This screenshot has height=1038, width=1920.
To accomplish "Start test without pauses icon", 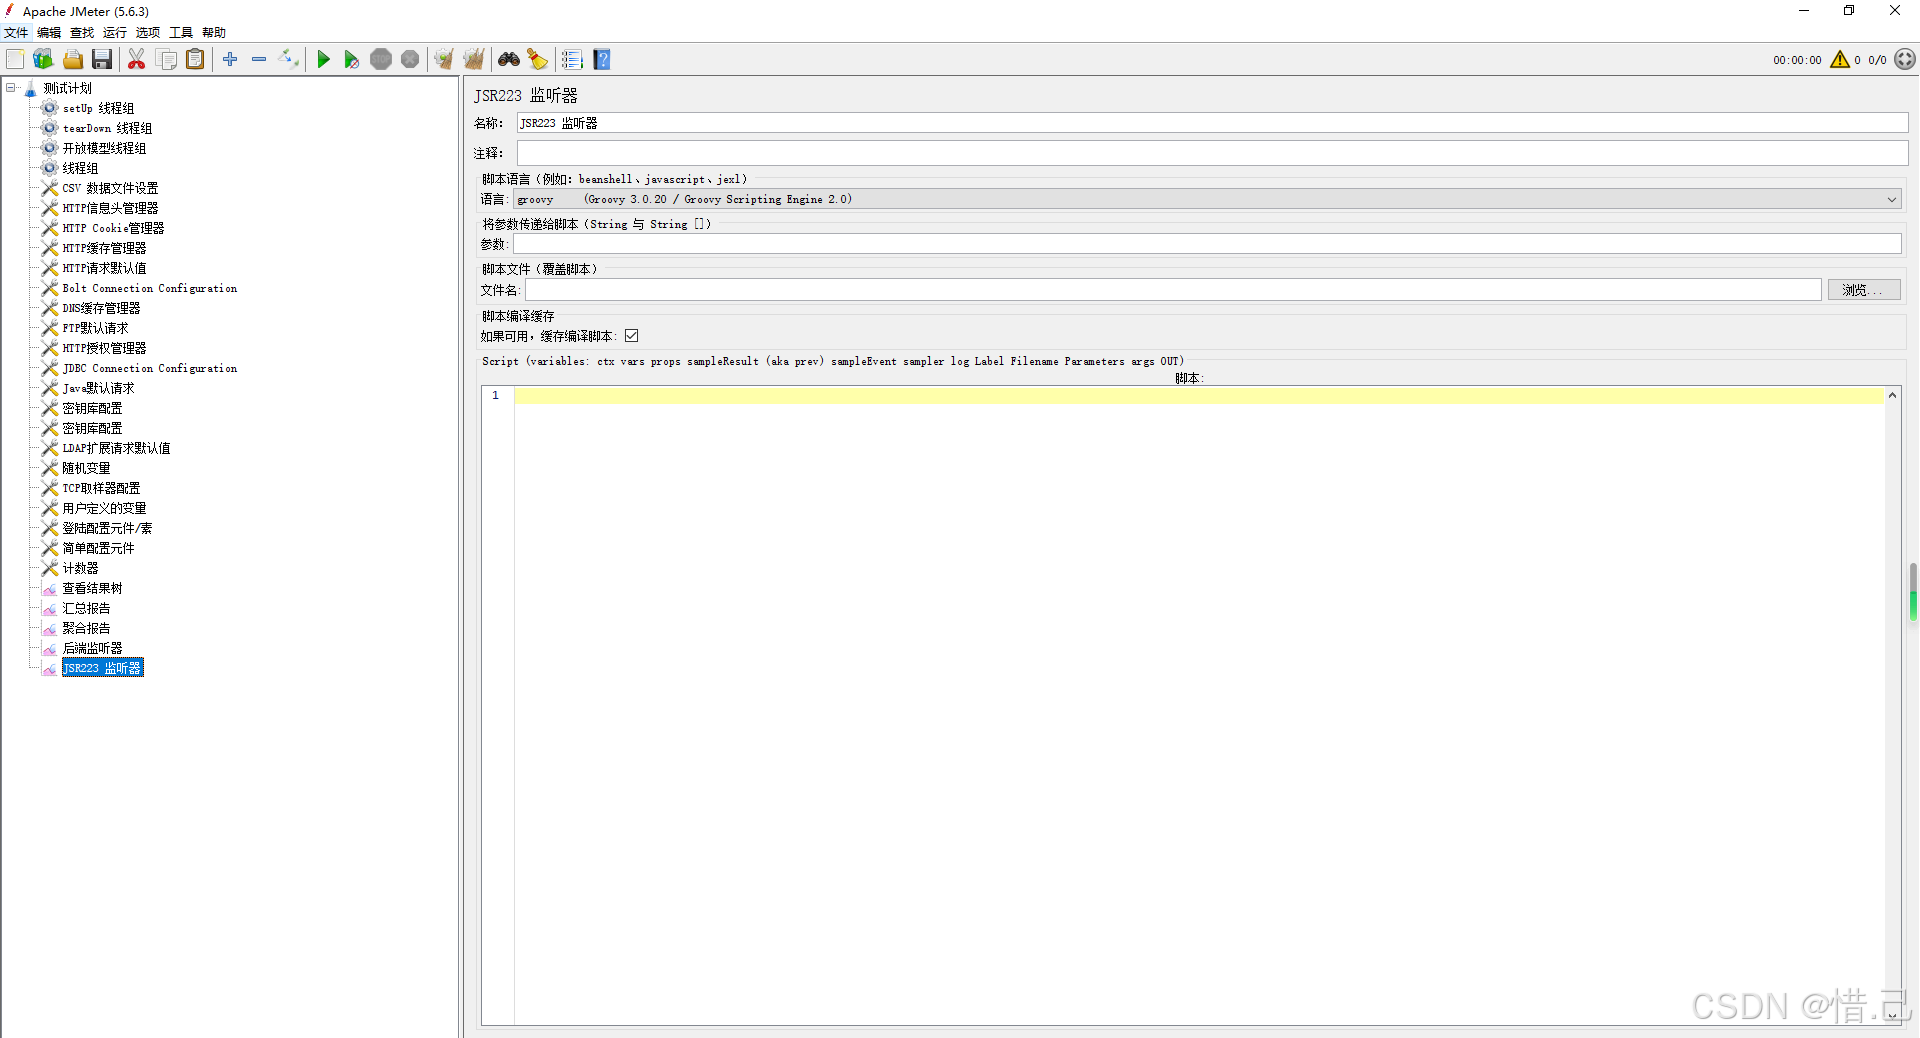I will (x=351, y=60).
